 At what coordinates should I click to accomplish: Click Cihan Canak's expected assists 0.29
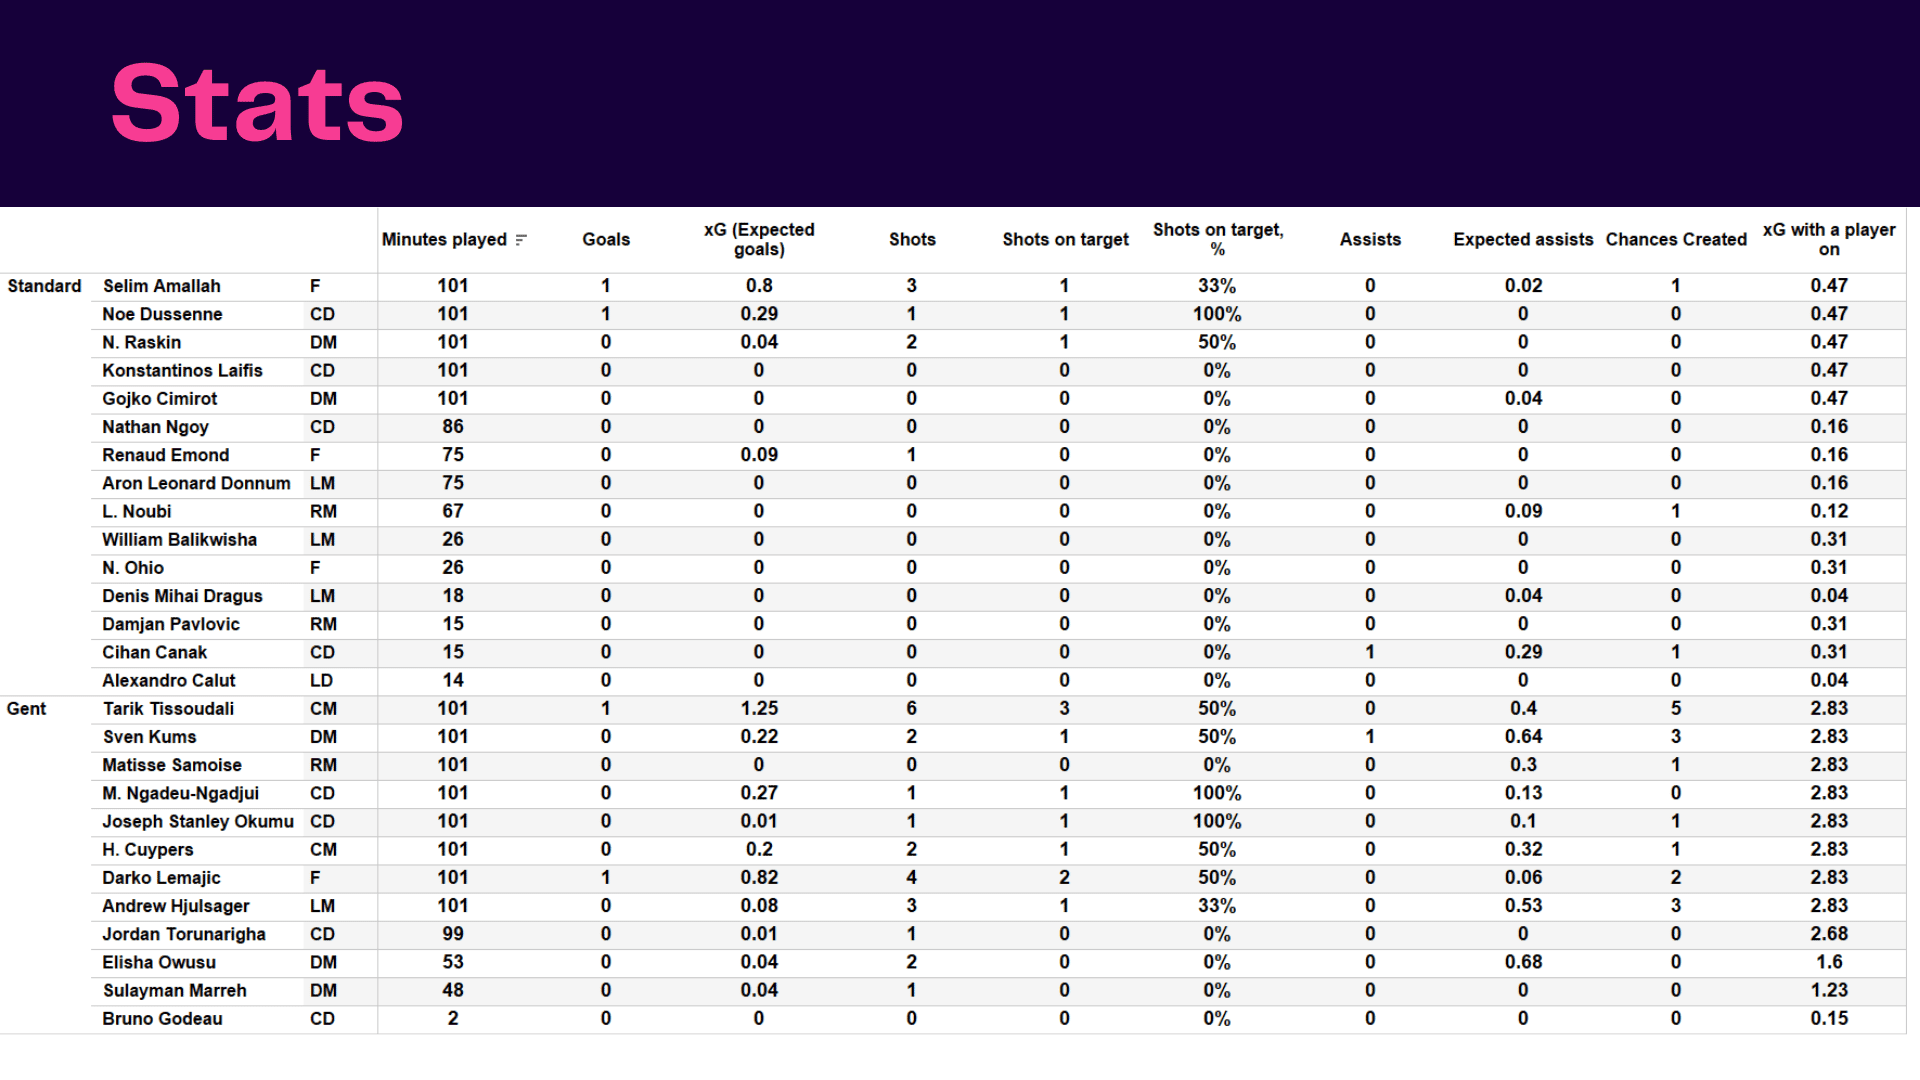pos(1523,652)
